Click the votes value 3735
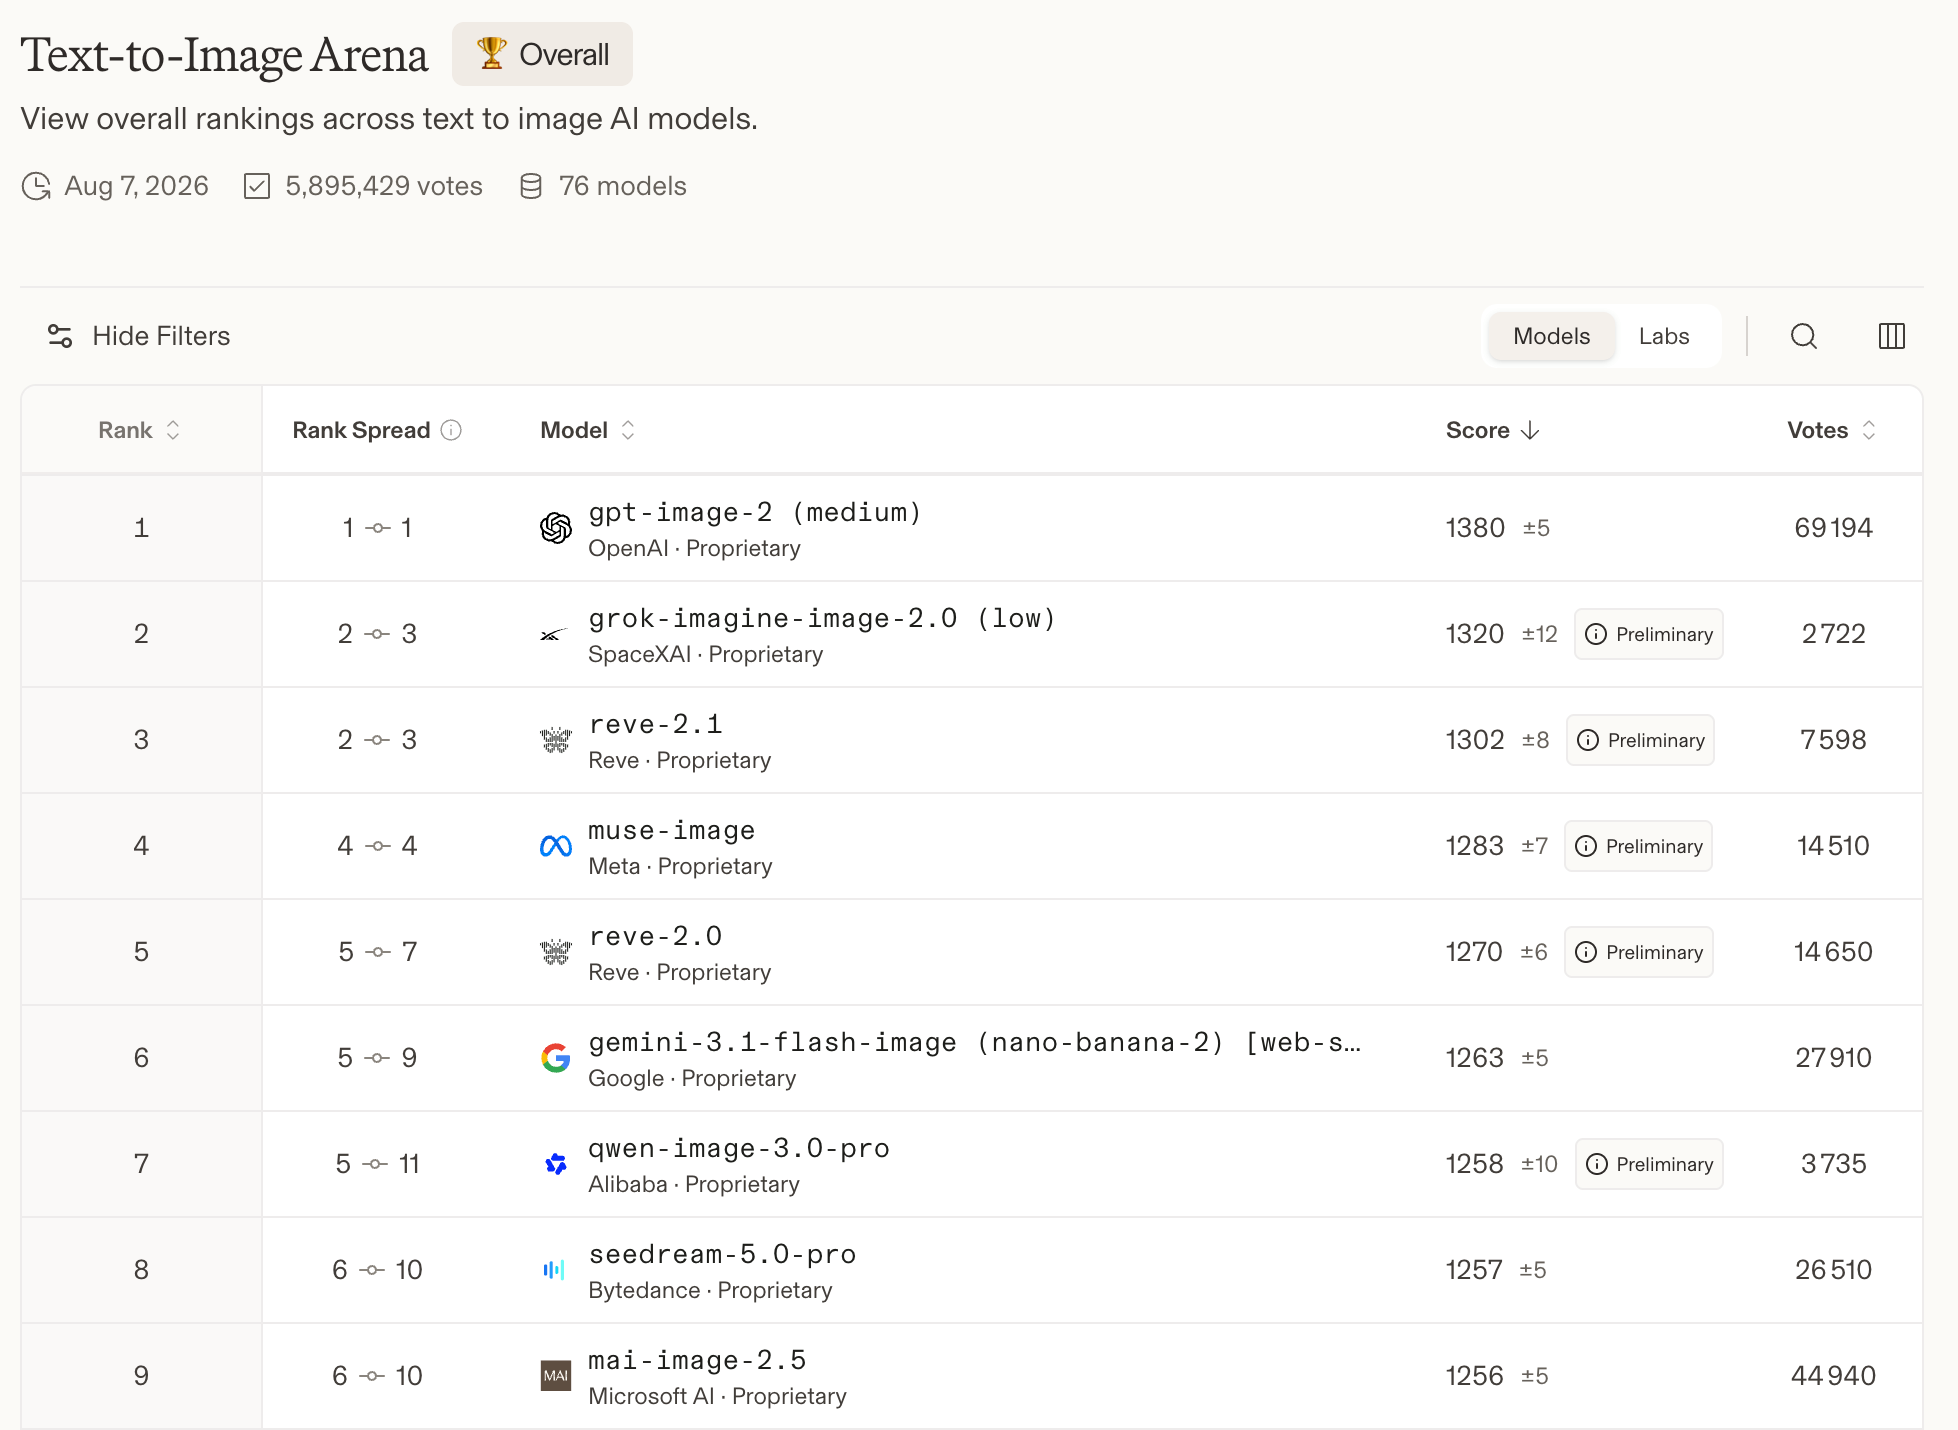This screenshot has height=1430, width=1958. tap(1833, 1164)
